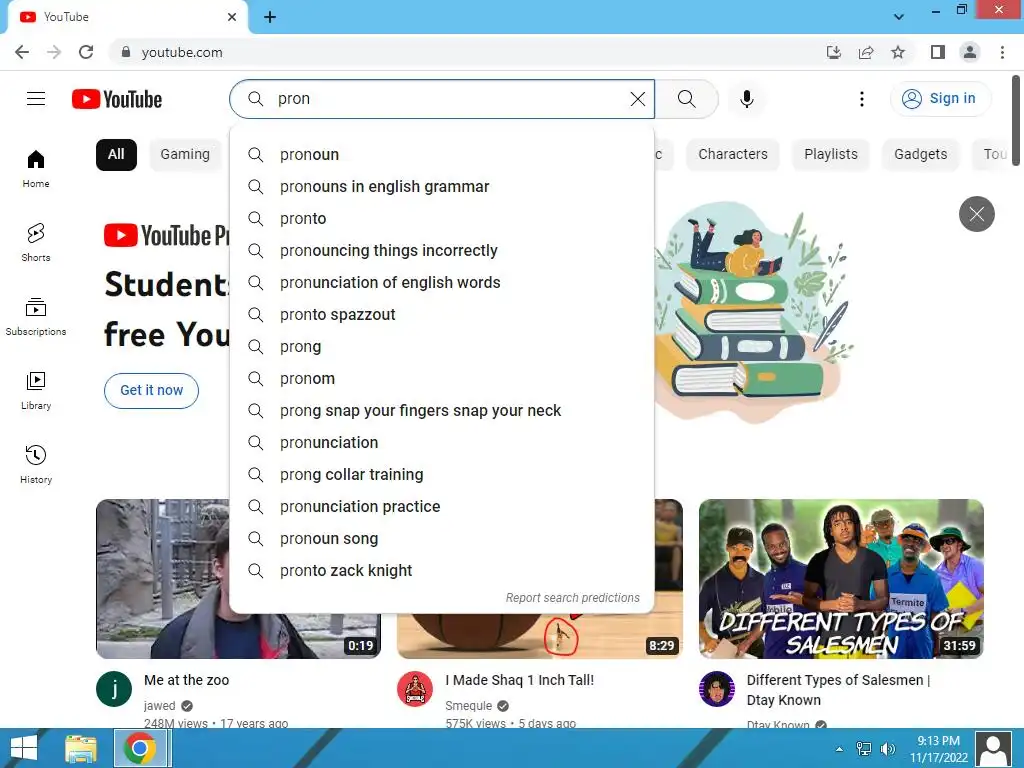Open the Dtay Known channel avatar

[x=717, y=689]
